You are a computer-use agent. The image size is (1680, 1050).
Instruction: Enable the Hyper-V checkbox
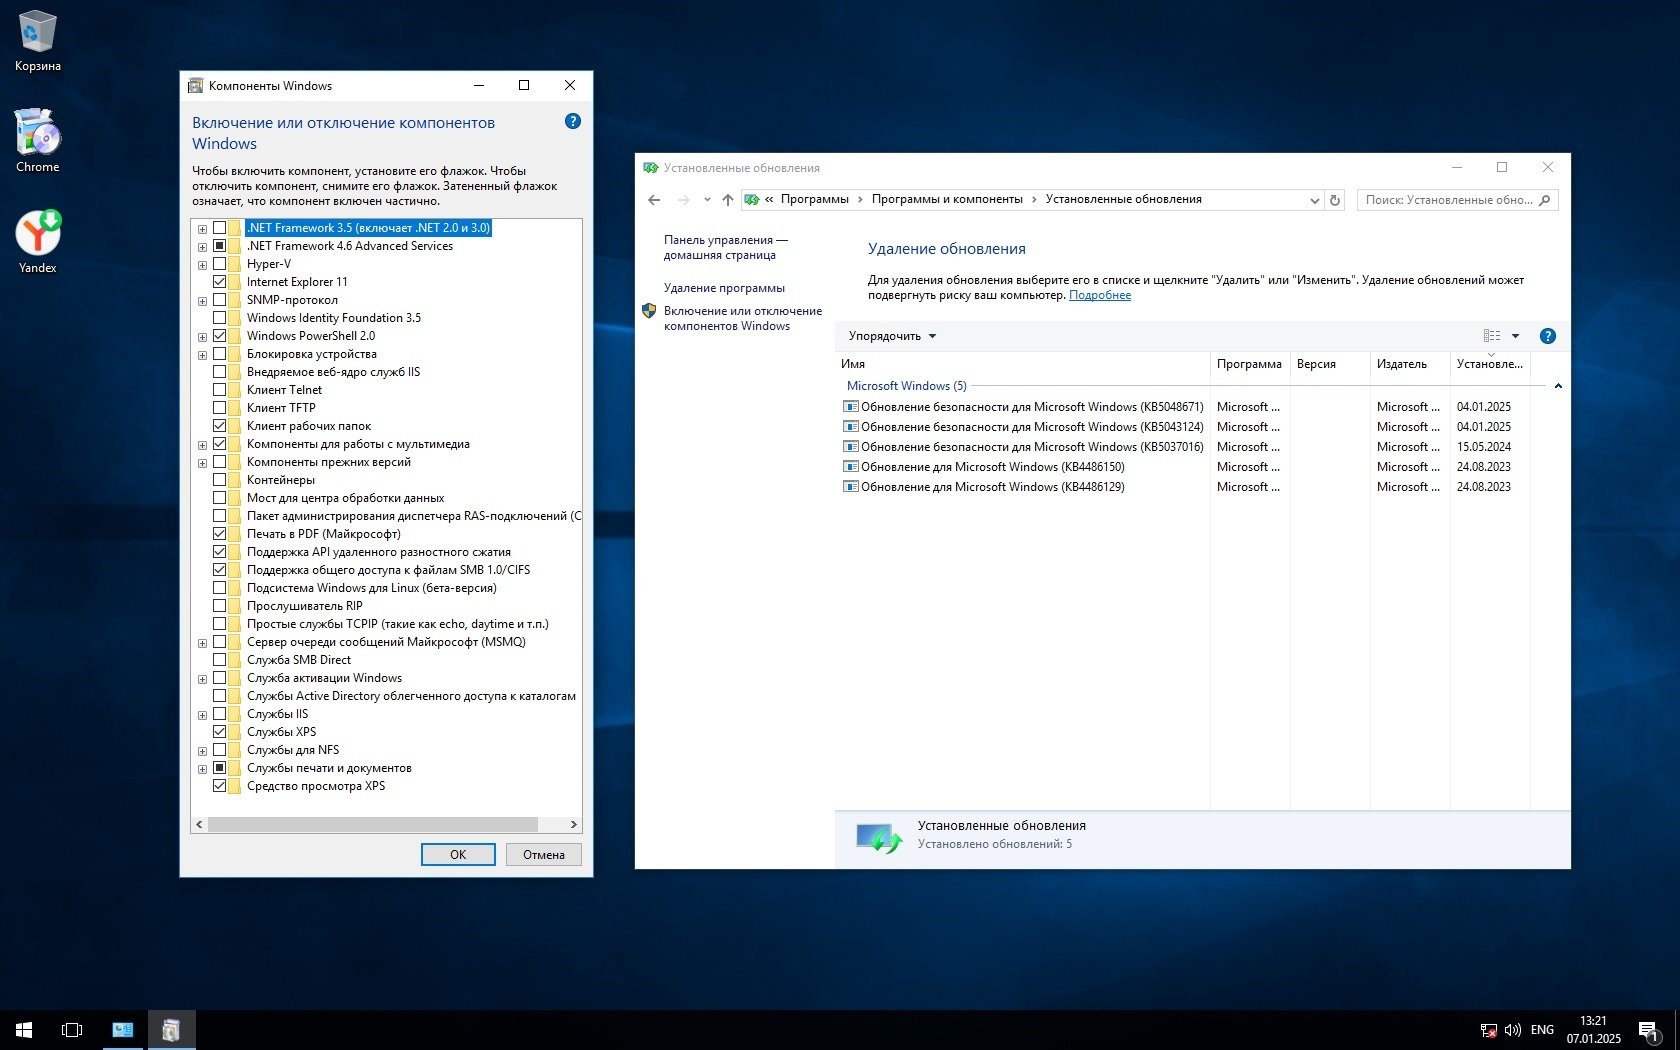point(219,264)
